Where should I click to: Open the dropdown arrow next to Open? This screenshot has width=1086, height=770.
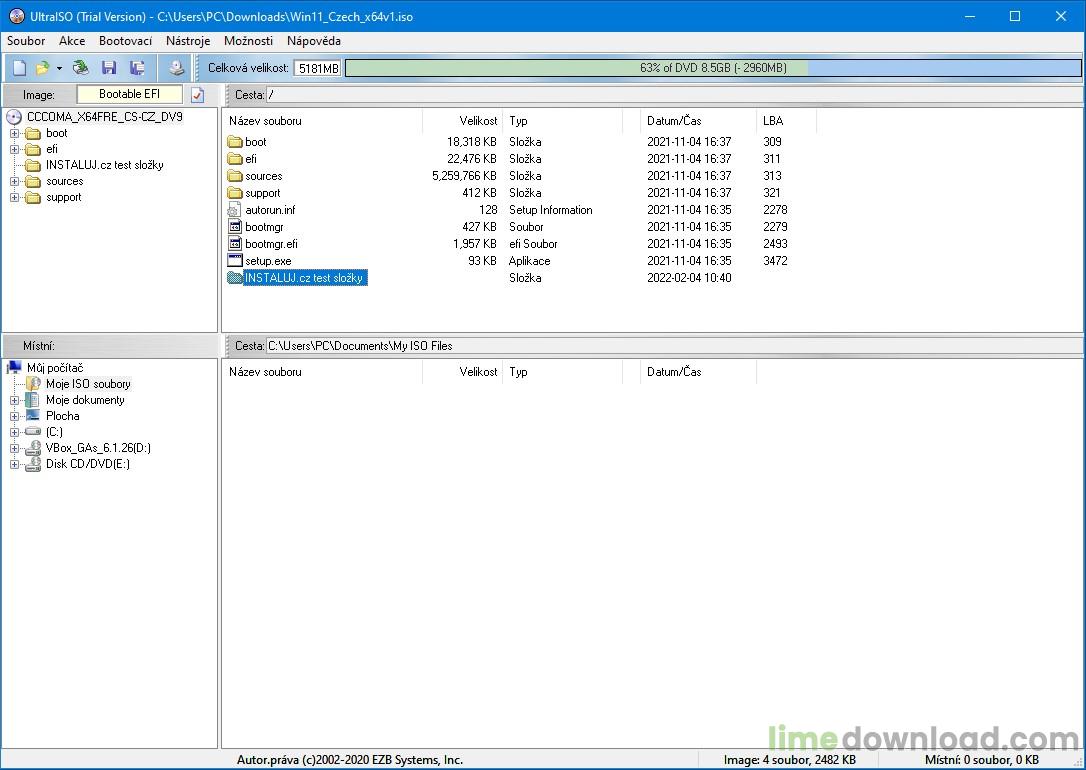tap(59, 68)
